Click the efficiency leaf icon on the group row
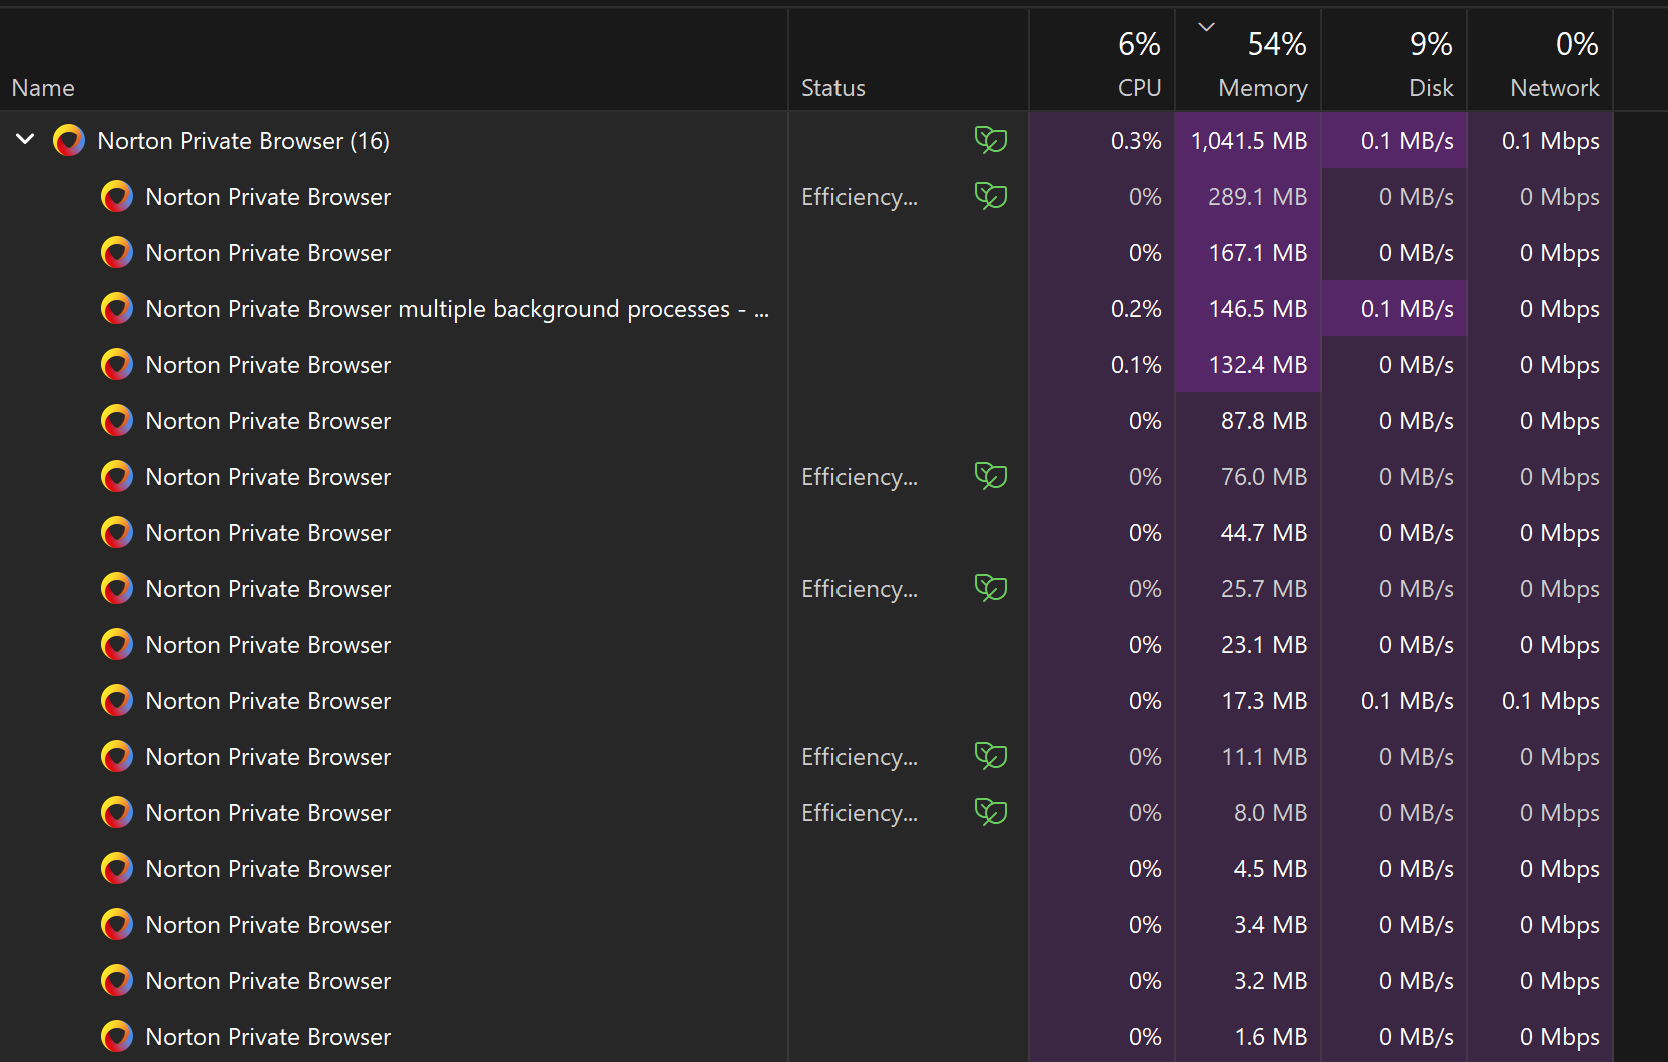The height and width of the screenshot is (1062, 1668). 991,140
